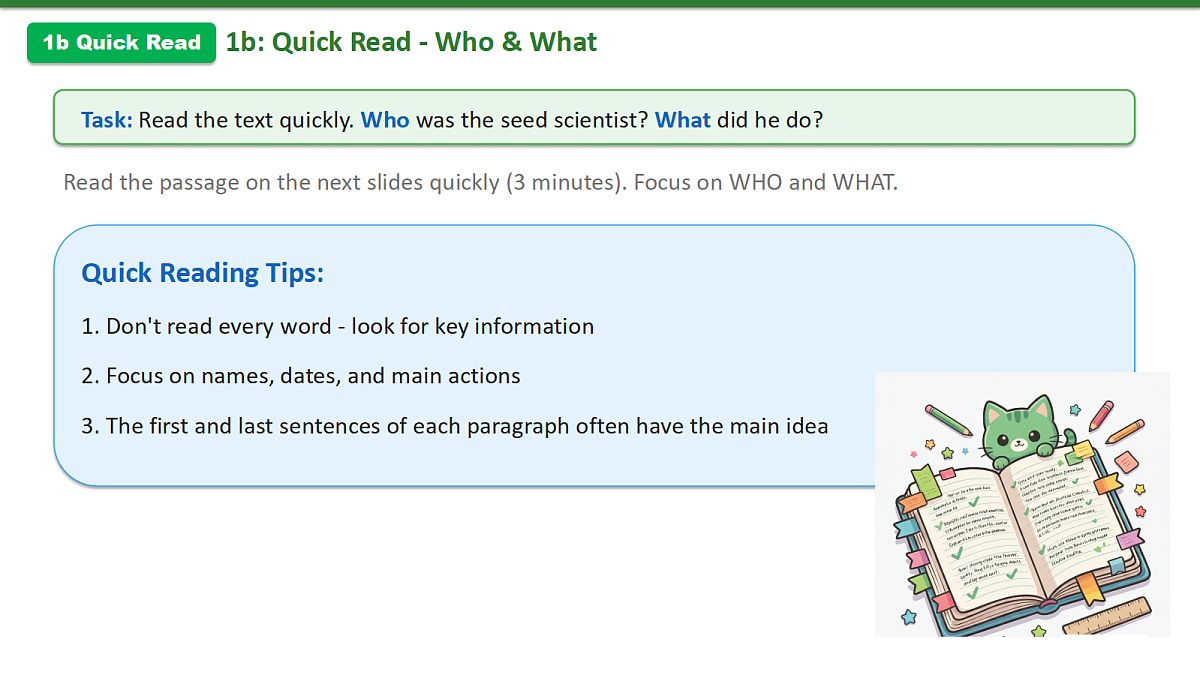Select tip 1 about not reading every word

338,326
